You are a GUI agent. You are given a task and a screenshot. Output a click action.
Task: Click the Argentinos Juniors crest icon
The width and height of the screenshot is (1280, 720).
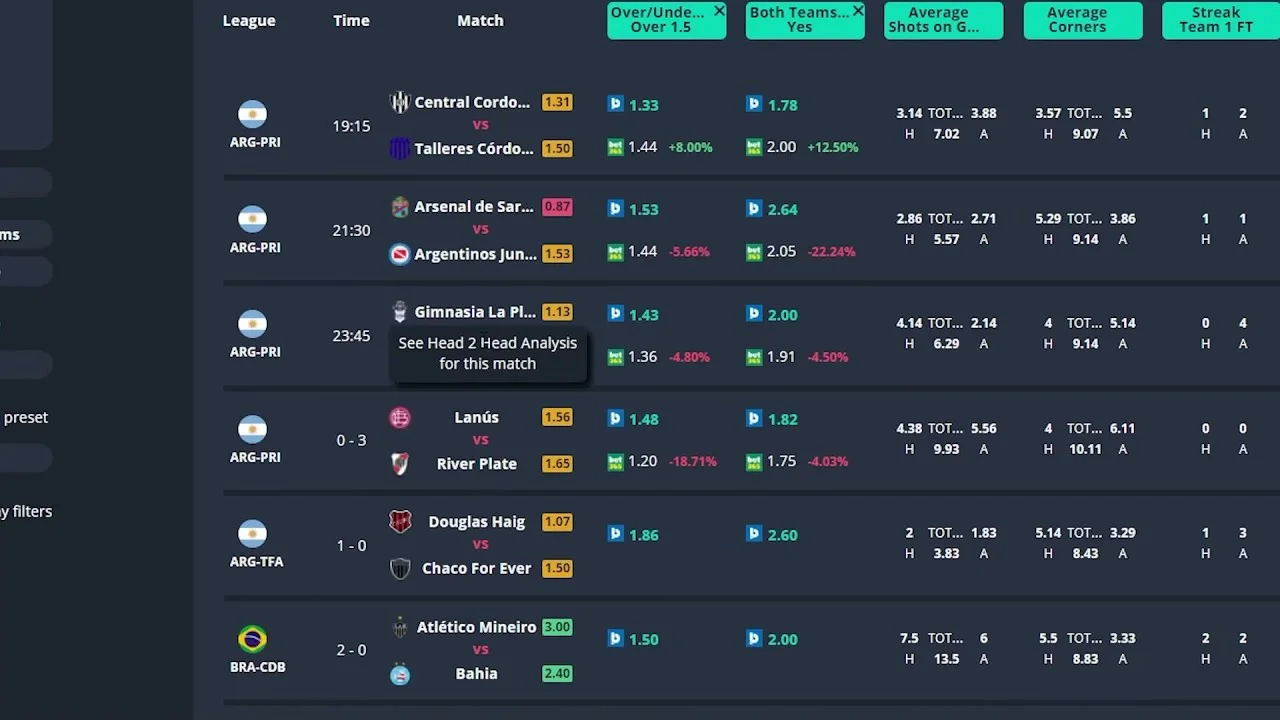tap(400, 254)
